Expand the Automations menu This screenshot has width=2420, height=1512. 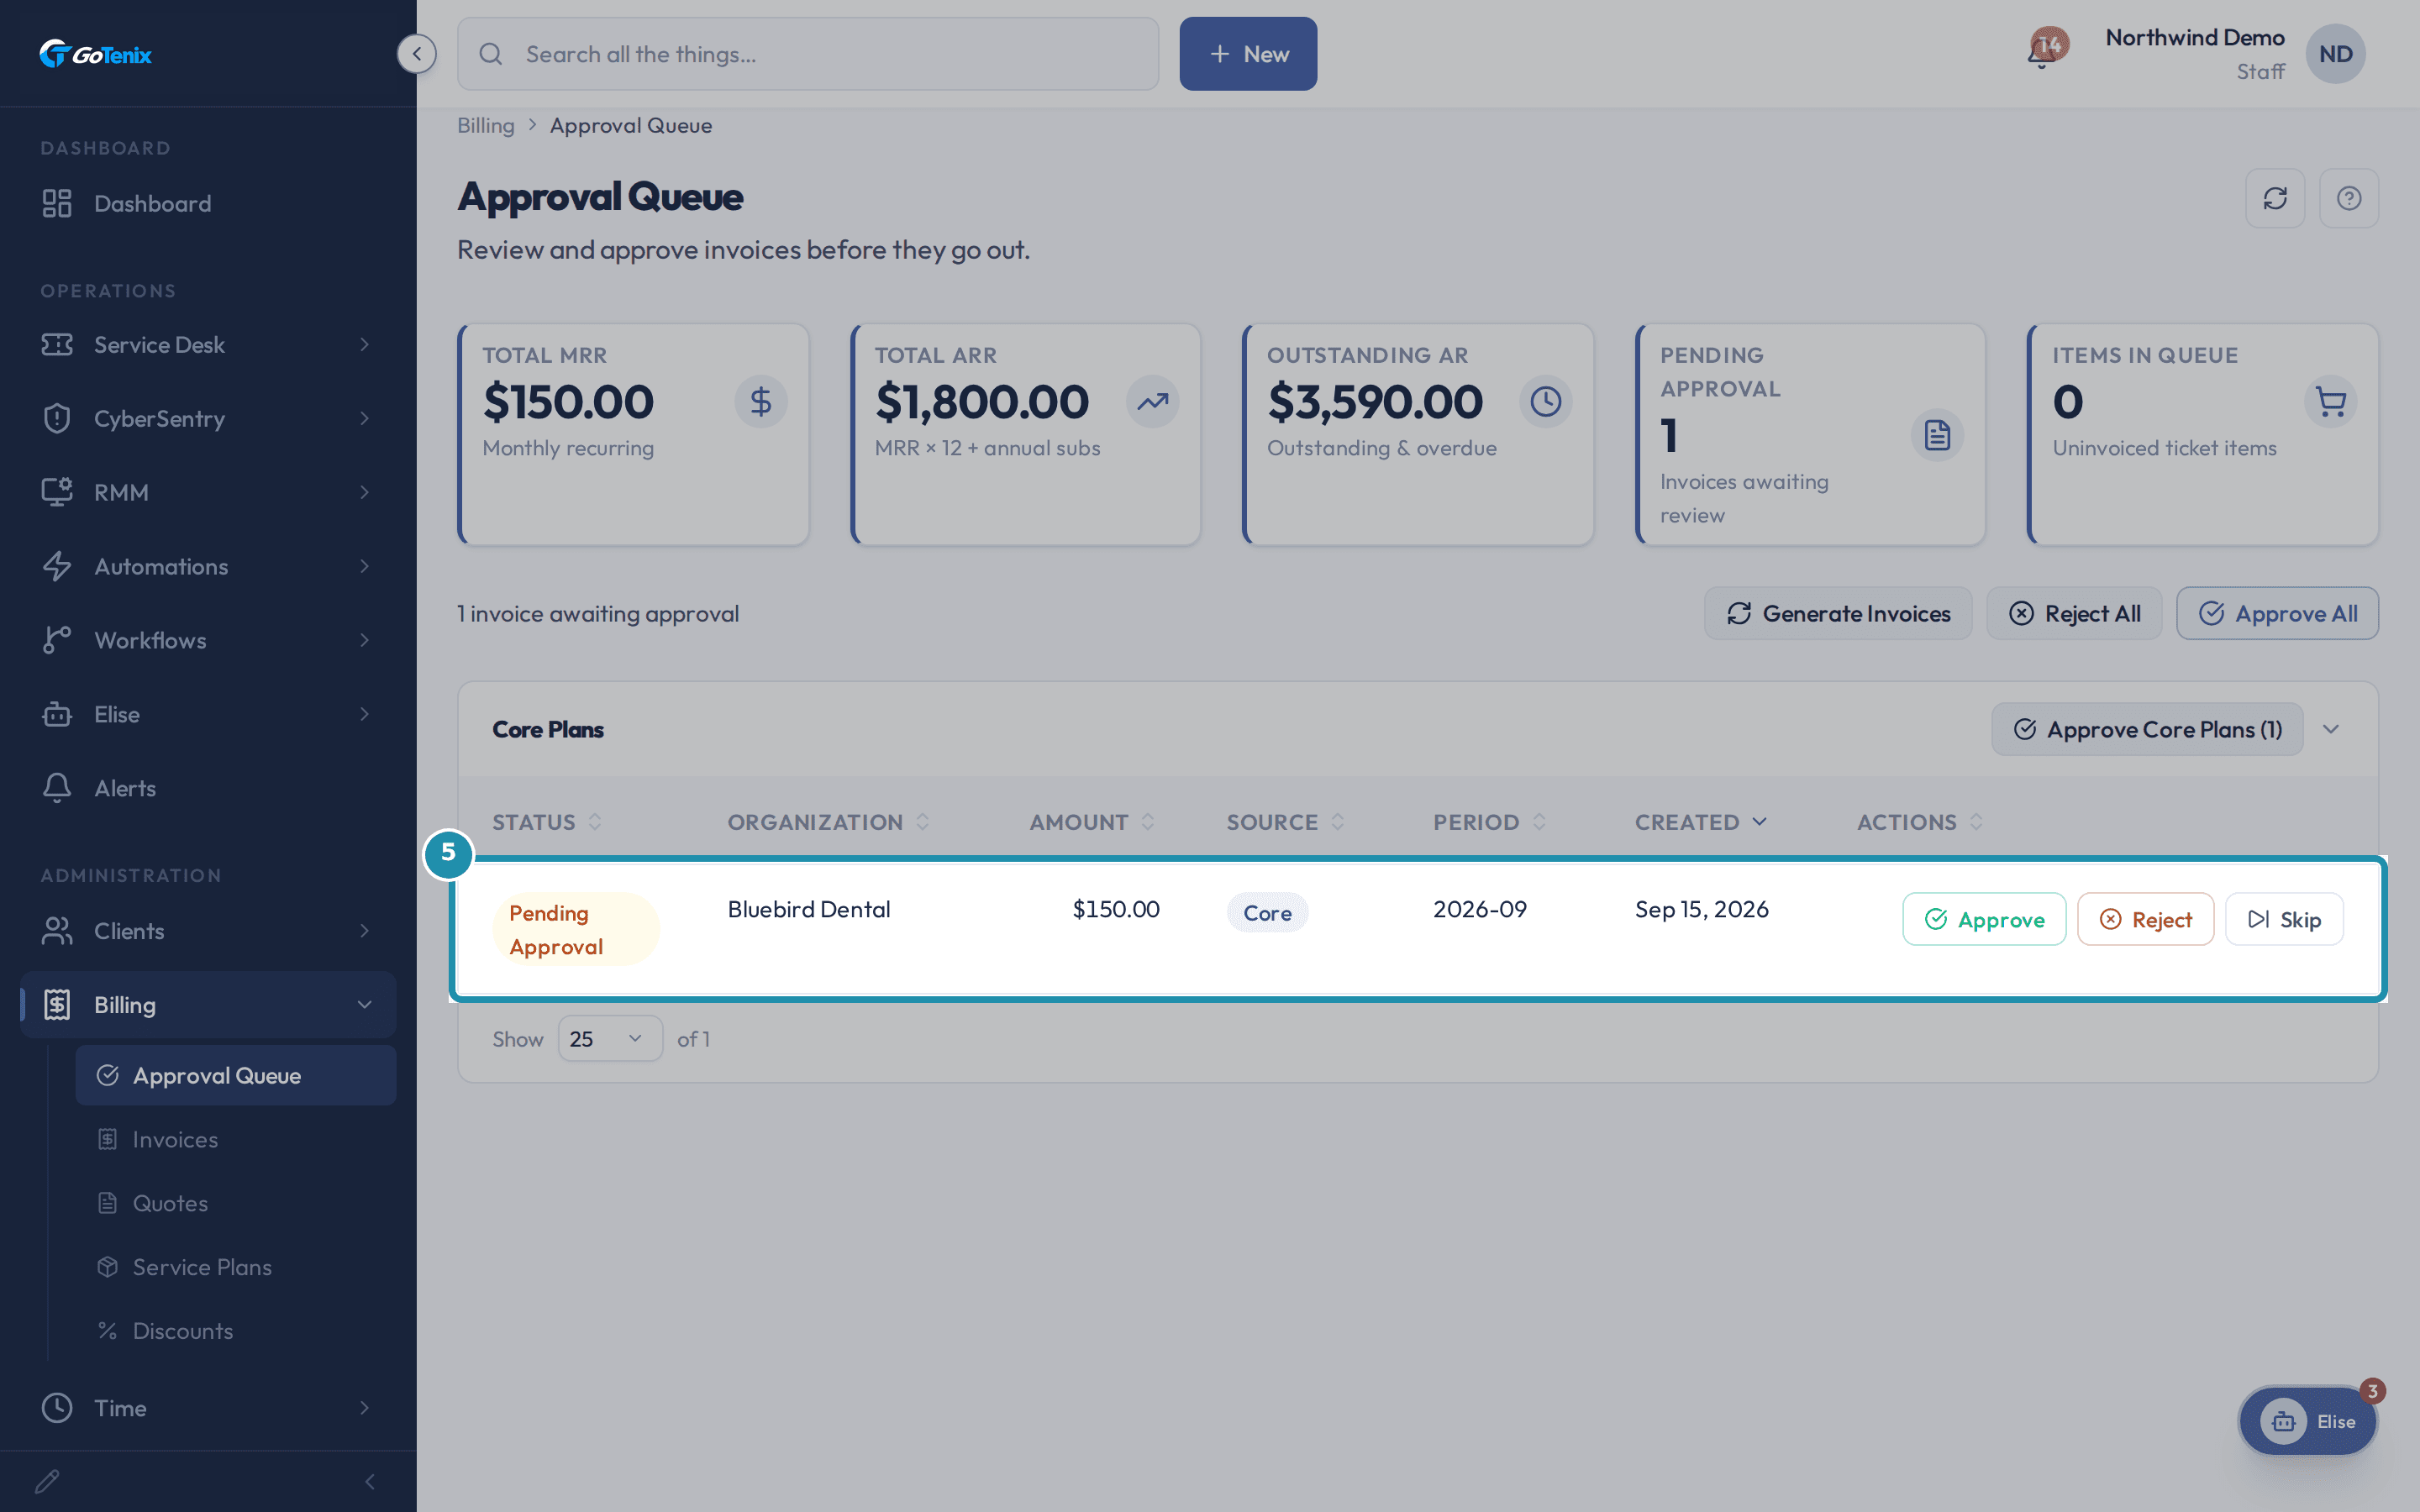[207, 567]
